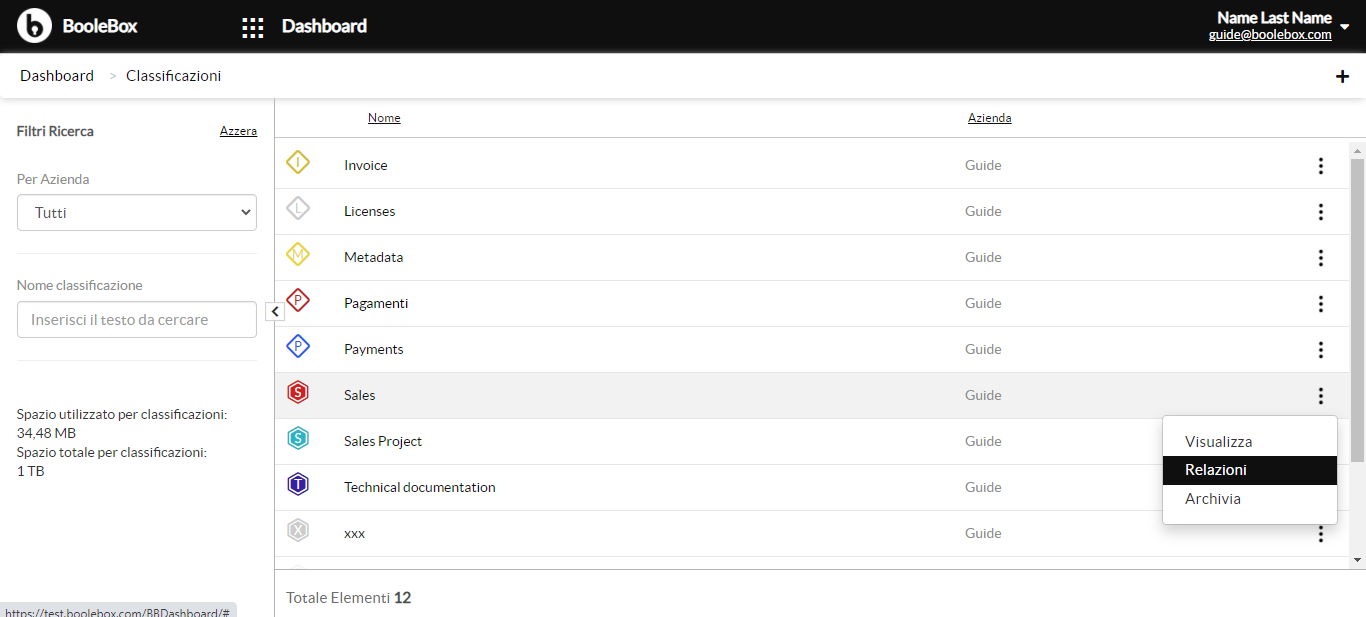Open three-dot menu for xxx row
The image size is (1366, 617).
[1321, 534]
